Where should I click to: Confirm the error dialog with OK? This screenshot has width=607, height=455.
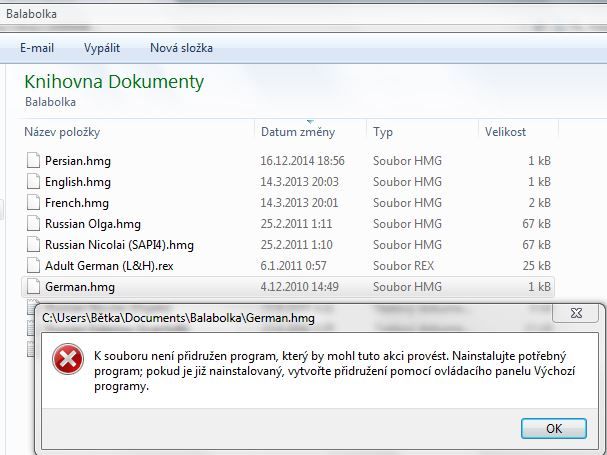click(554, 428)
